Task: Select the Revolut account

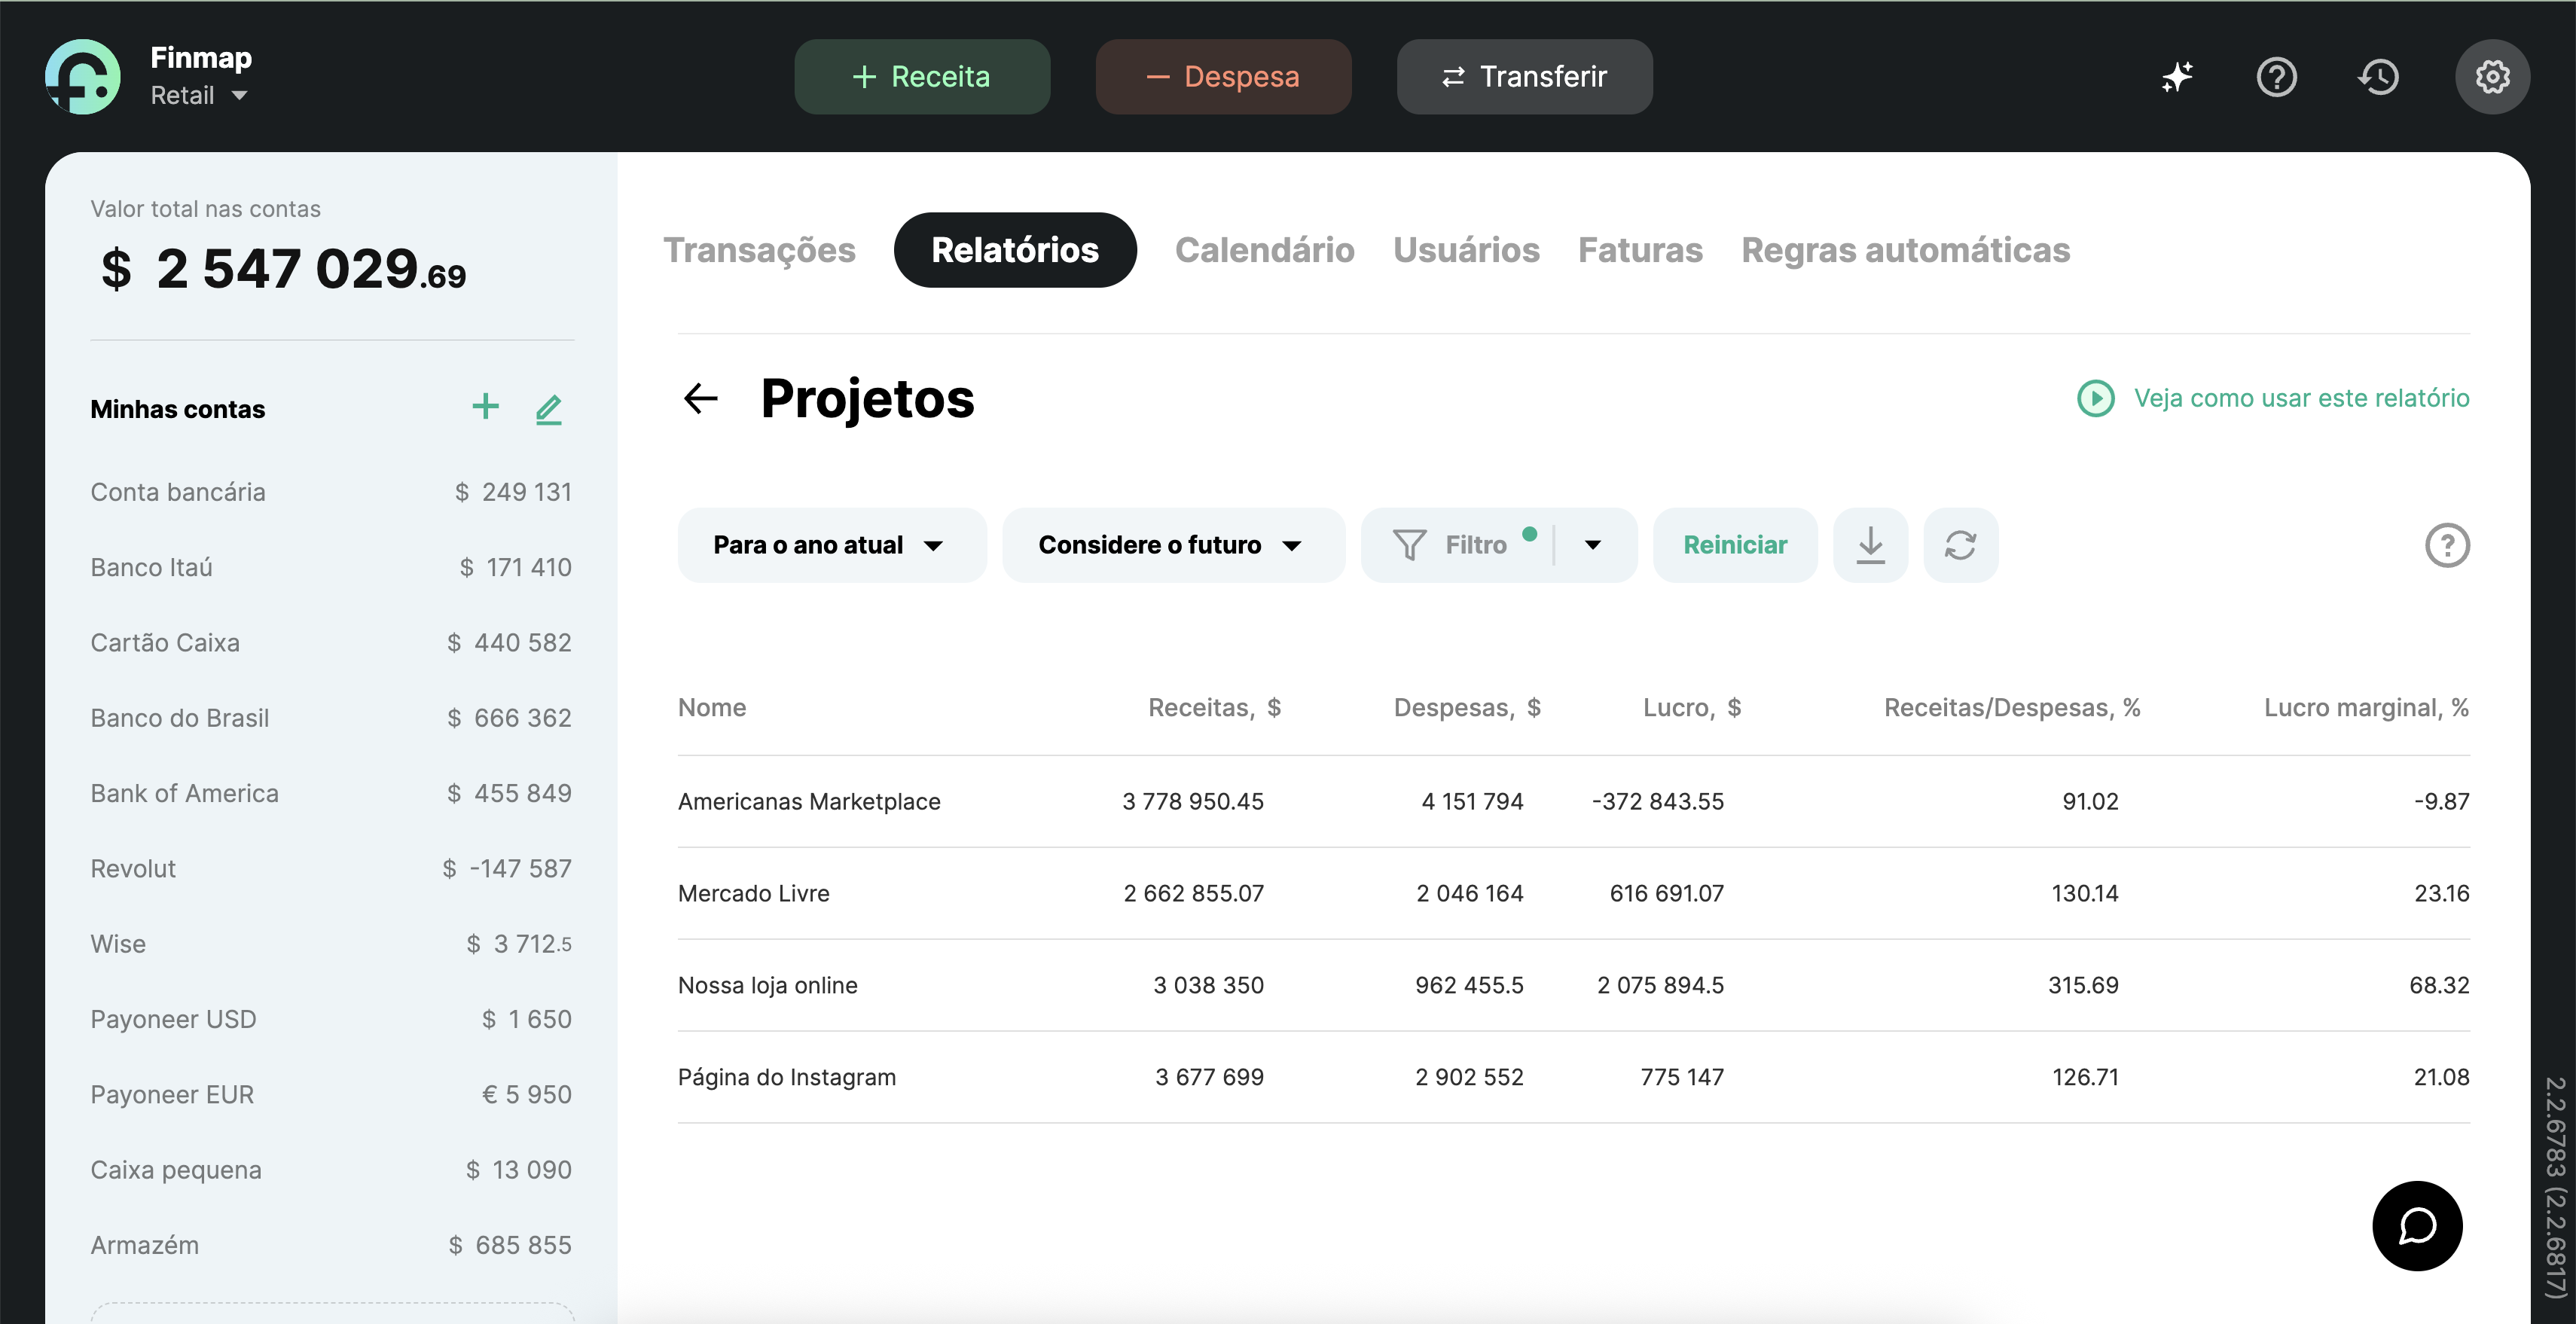Action: (331, 868)
